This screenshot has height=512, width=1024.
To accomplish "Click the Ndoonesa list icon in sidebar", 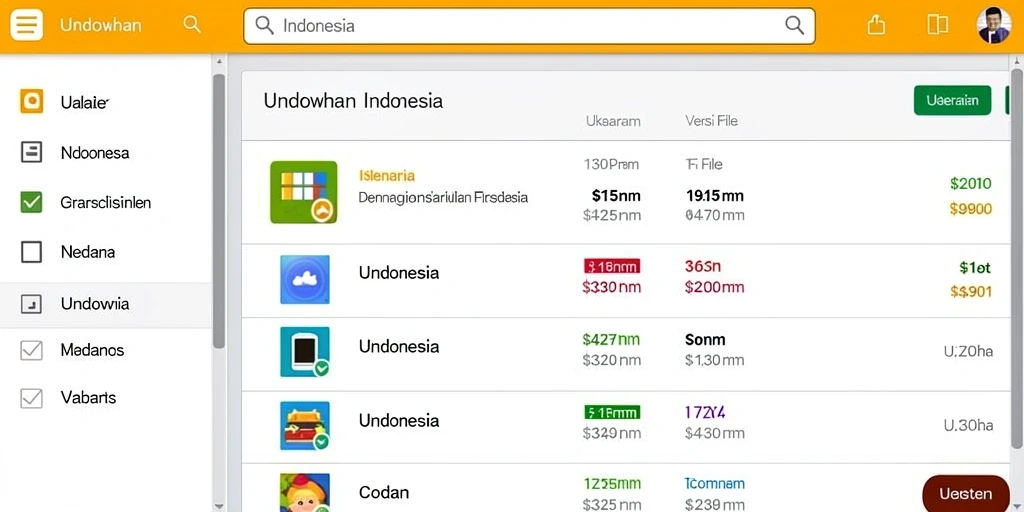I will (31, 152).
